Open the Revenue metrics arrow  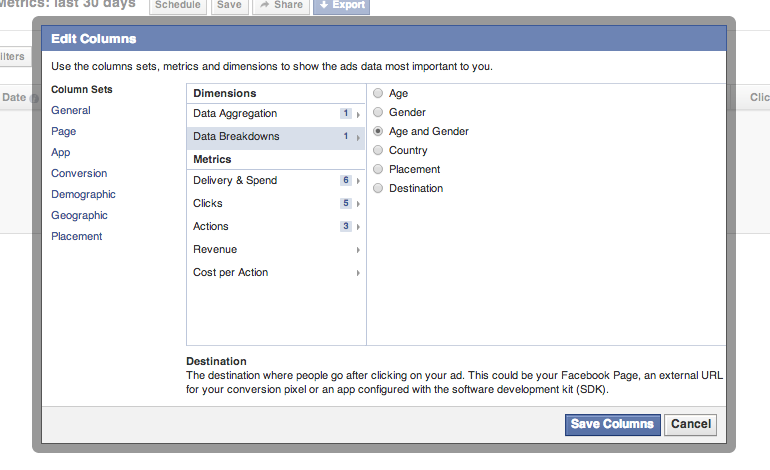pos(358,250)
